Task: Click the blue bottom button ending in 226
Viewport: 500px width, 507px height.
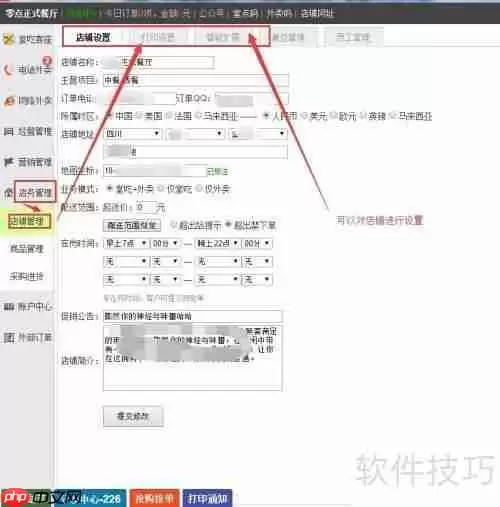Action: pyautogui.click(x=90, y=498)
